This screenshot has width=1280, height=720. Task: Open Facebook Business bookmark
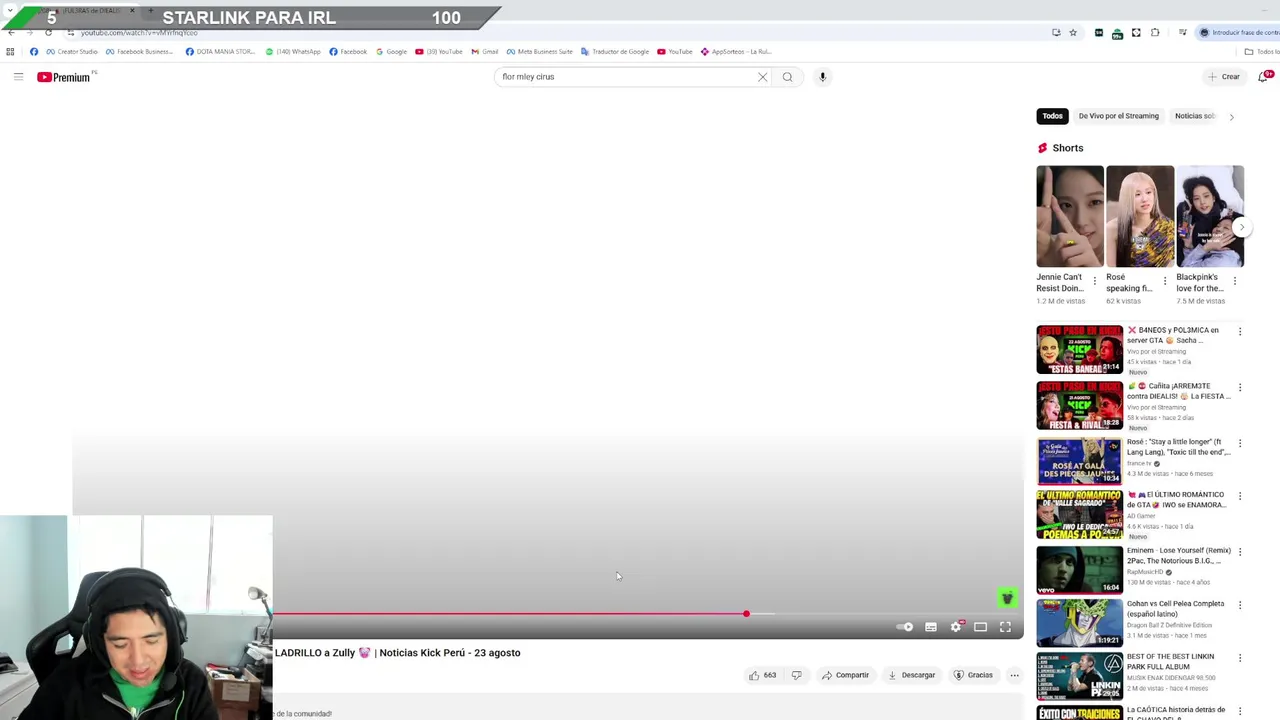pyautogui.click(x=139, y=52)
